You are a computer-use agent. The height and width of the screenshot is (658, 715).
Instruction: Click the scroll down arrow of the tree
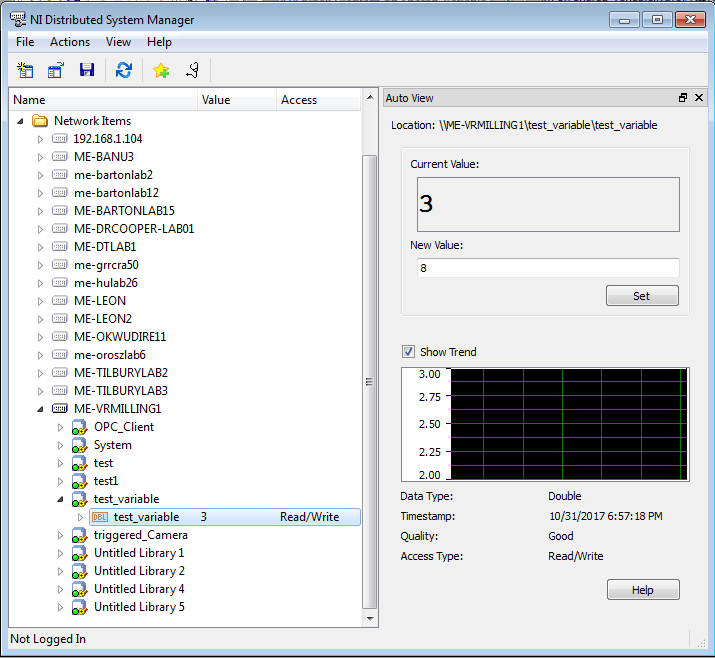370,619
